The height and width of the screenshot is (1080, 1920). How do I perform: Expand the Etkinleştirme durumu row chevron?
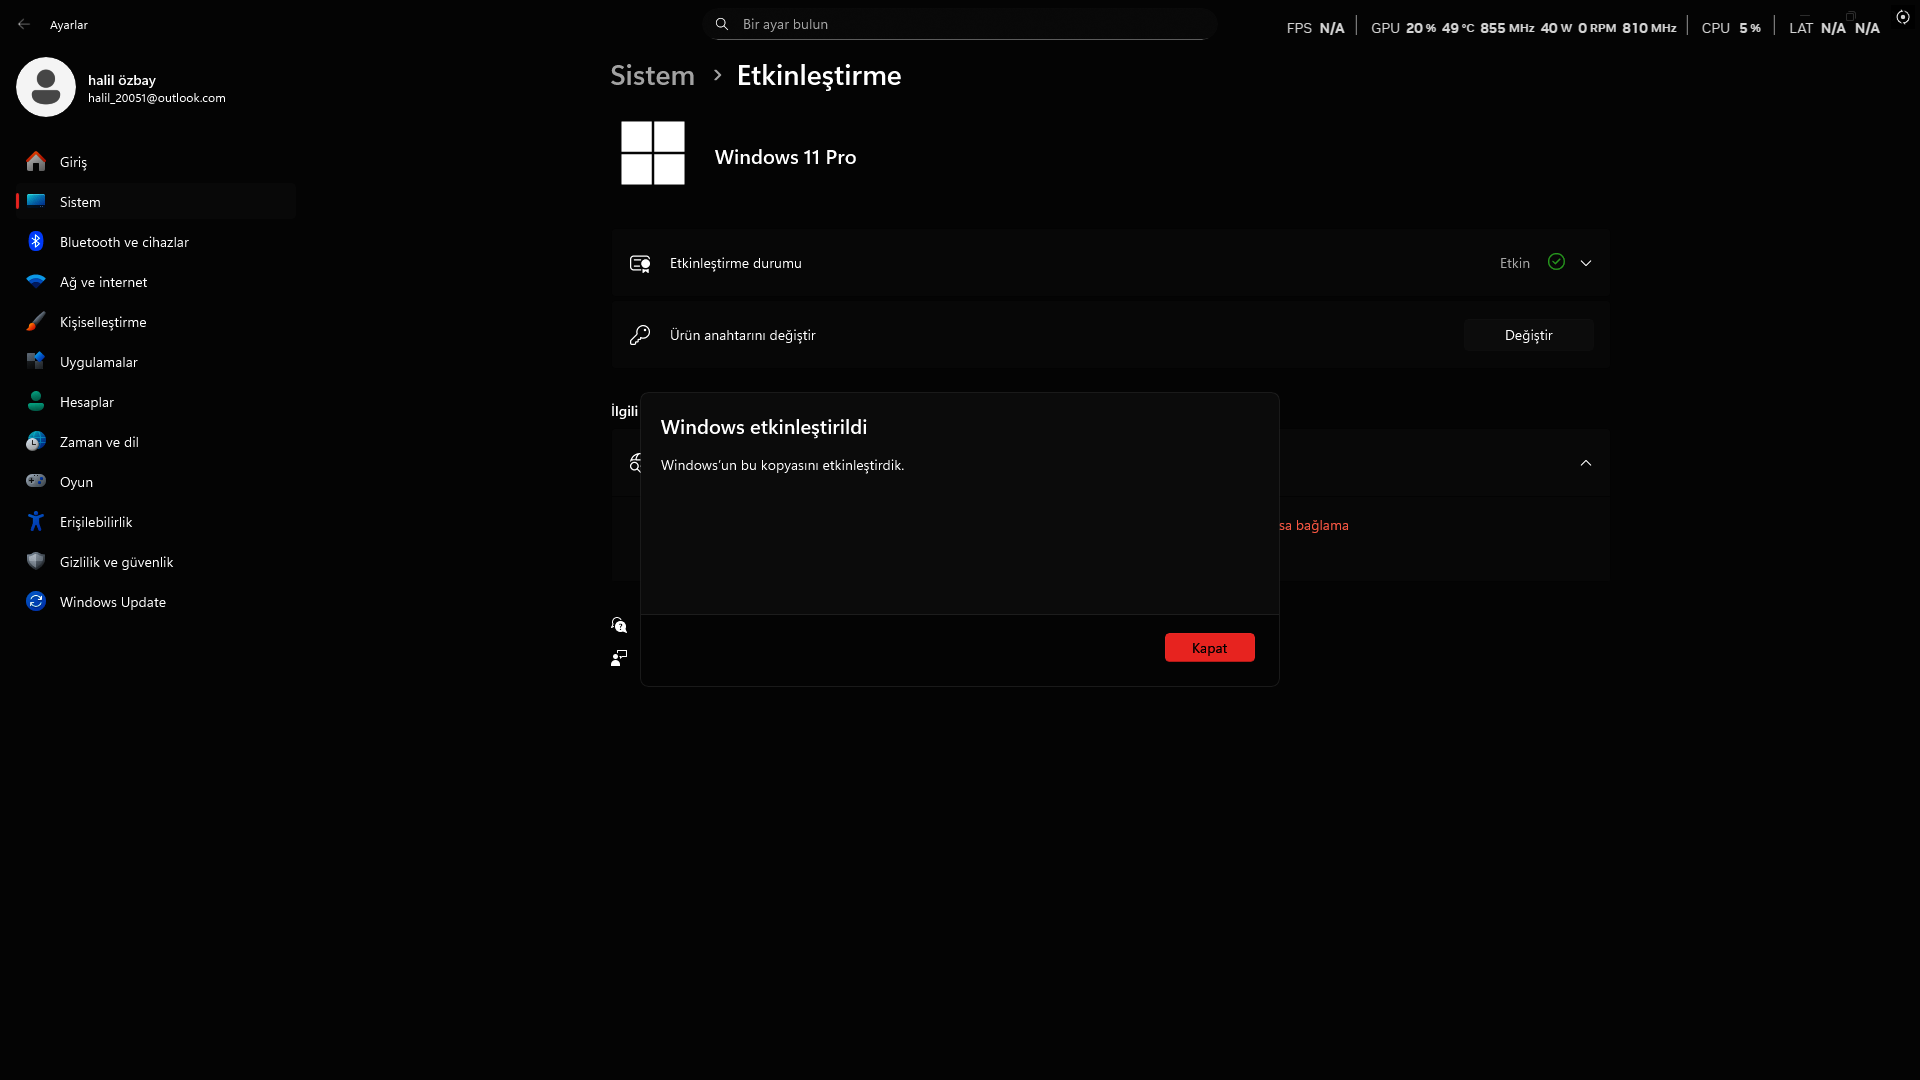pos(1586,263)
